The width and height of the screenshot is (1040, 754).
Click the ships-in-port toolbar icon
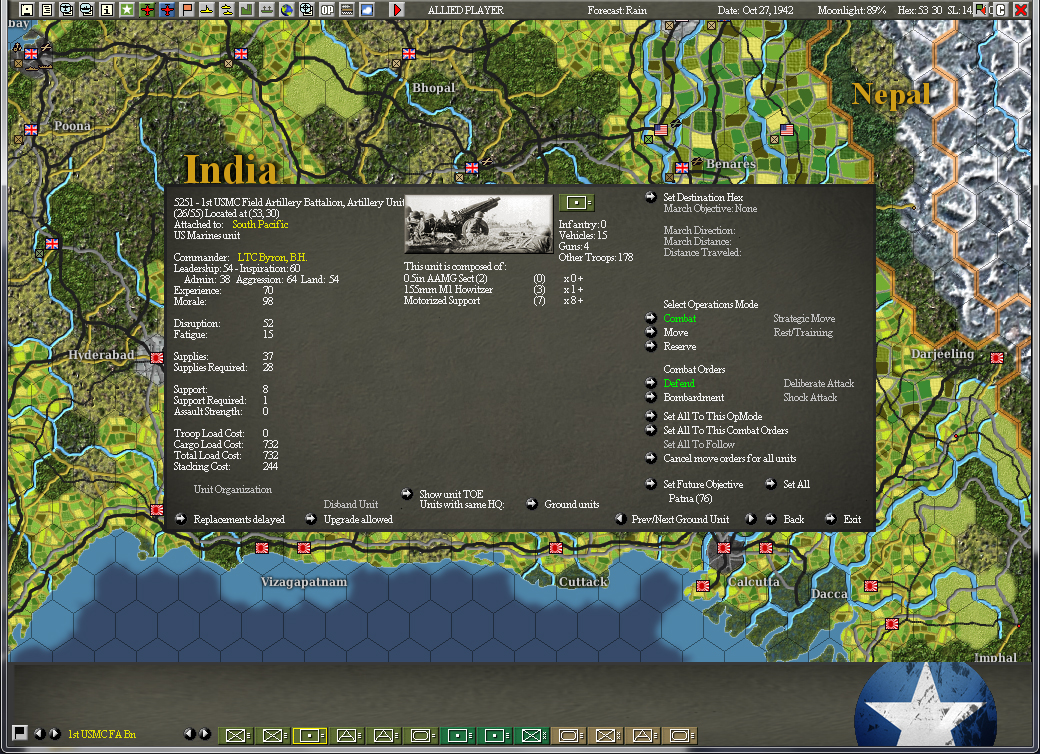[x=266, y=10]
